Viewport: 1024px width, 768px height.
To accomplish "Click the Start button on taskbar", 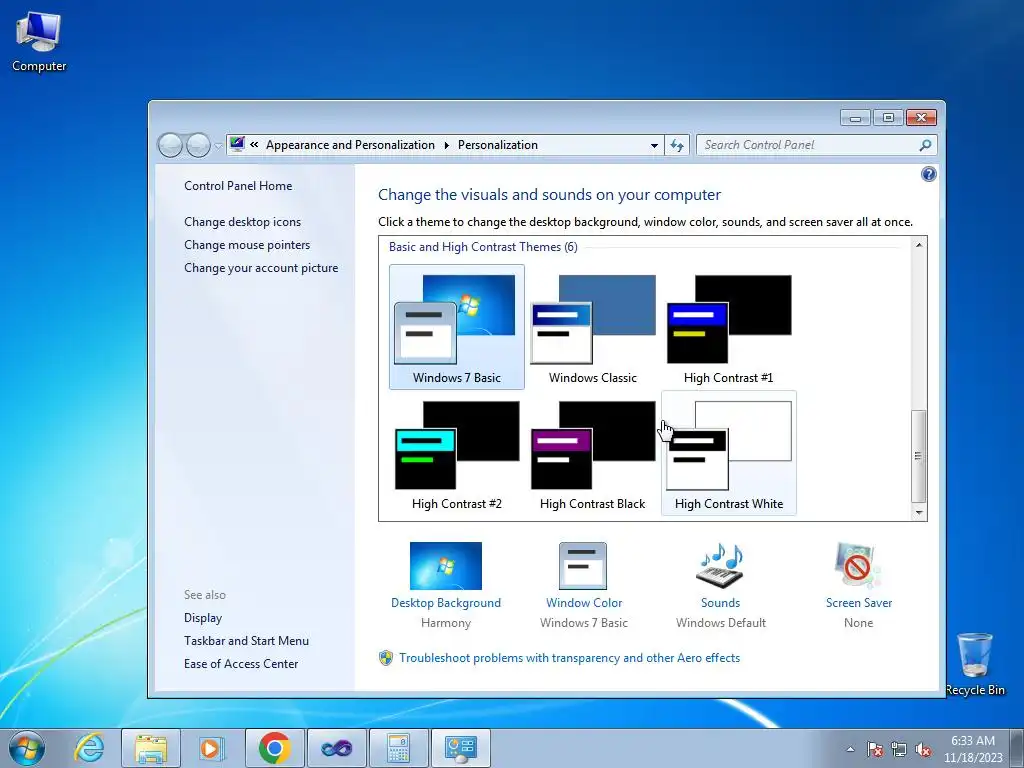I will pyautogui.click(x=27, y=748).
